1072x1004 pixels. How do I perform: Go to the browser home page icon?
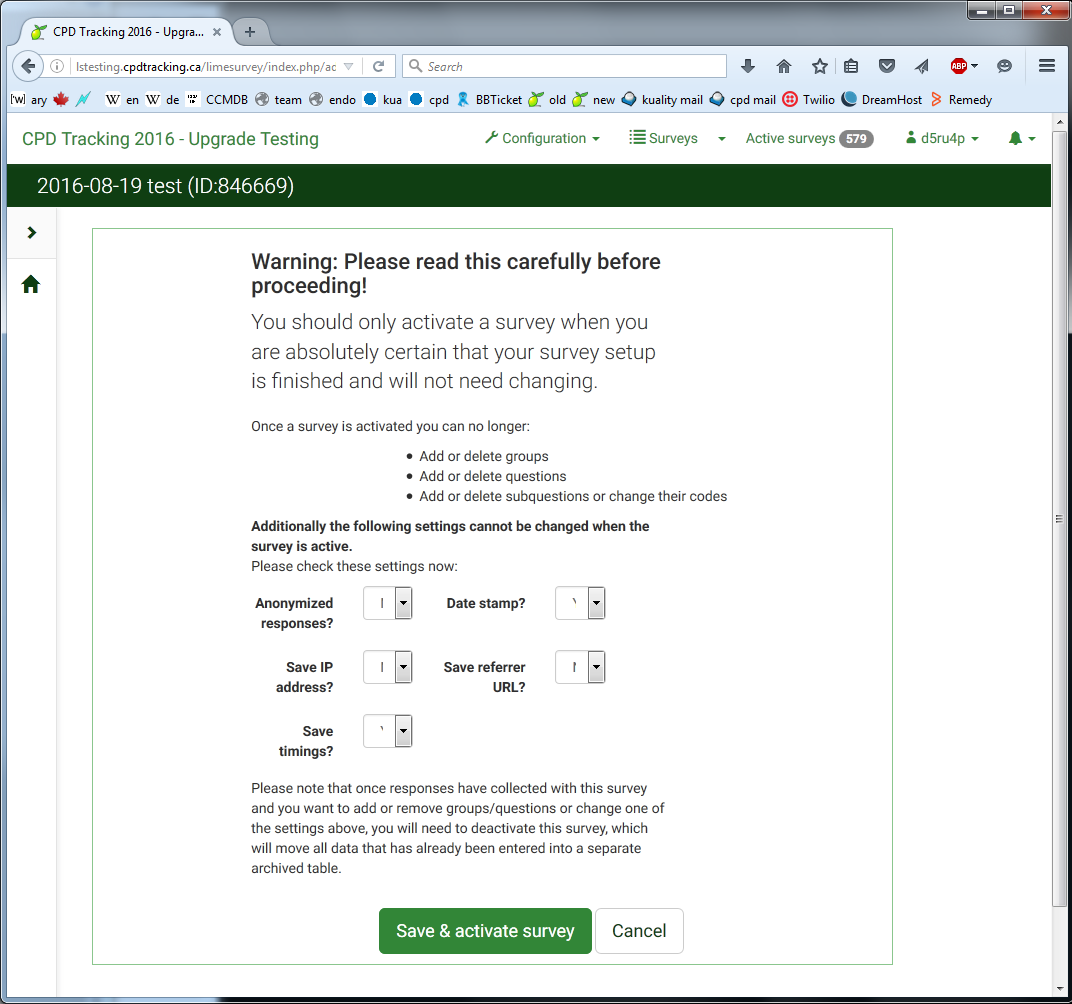tap(783, 66)
